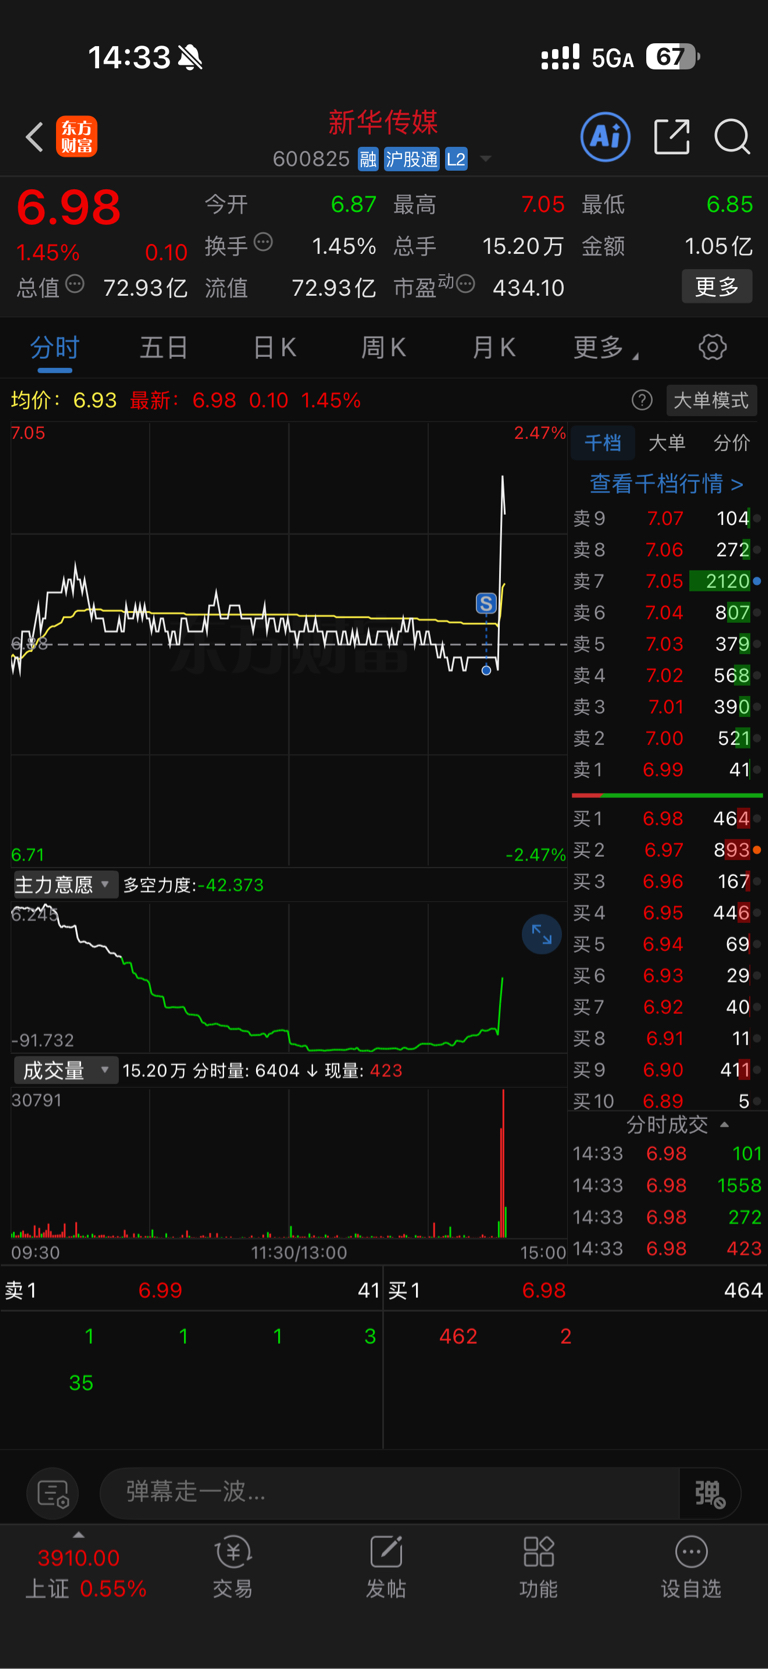Tap the 沪股通 badge
The image size is (768, 1669).
(412, 159)
